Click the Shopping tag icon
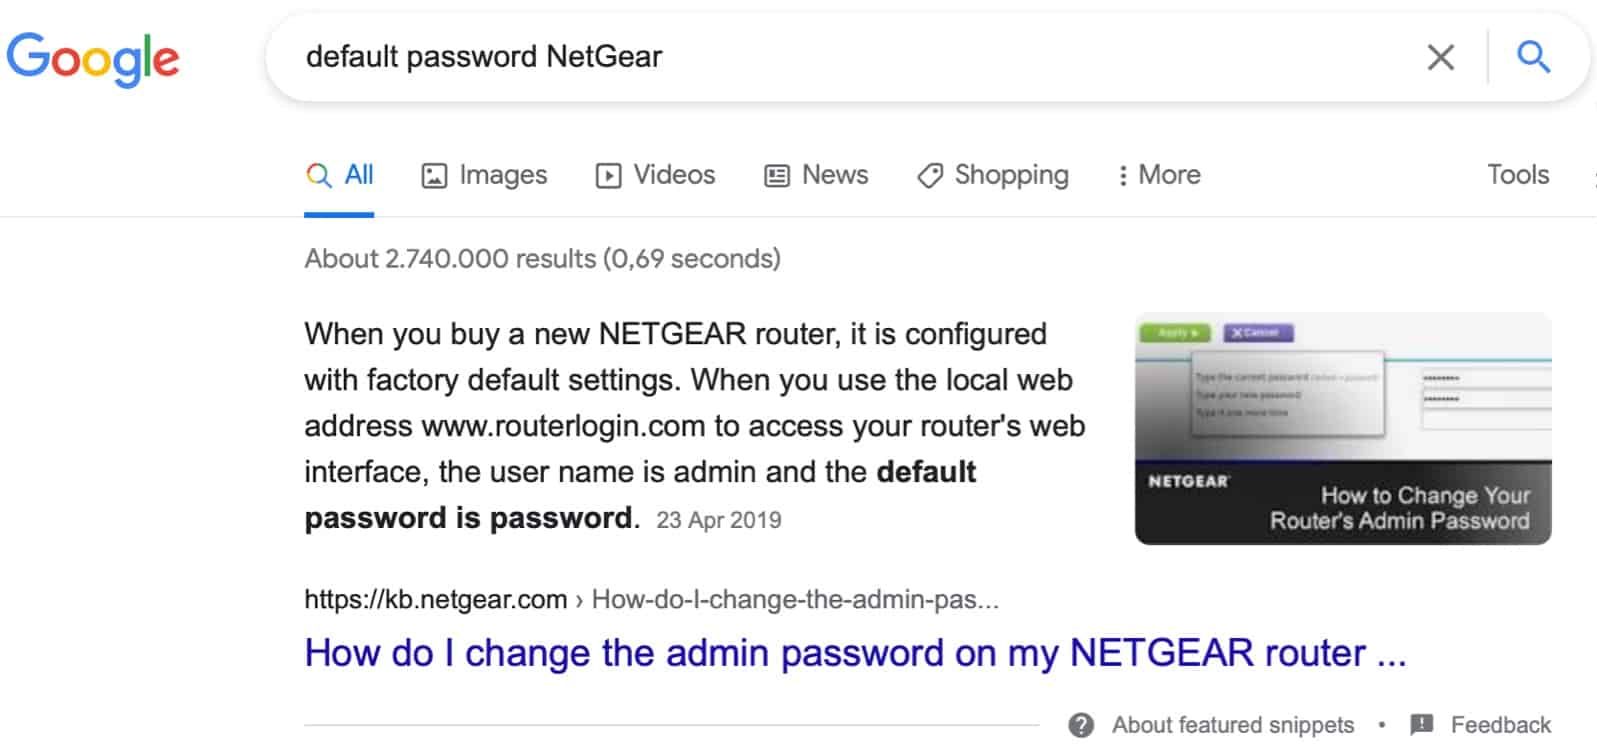This screenshot has width=1597, height=752. 930,176
